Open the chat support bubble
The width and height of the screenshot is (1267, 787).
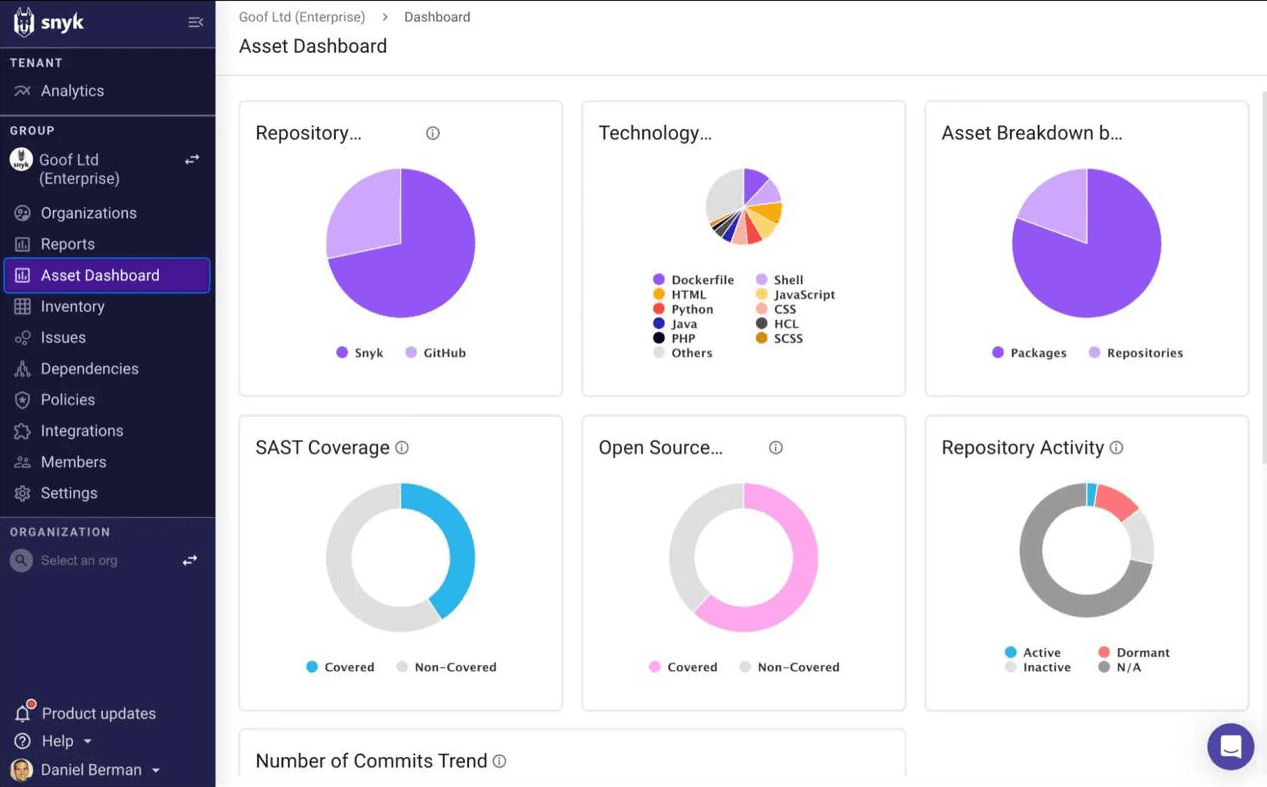tap(1230, 746)
